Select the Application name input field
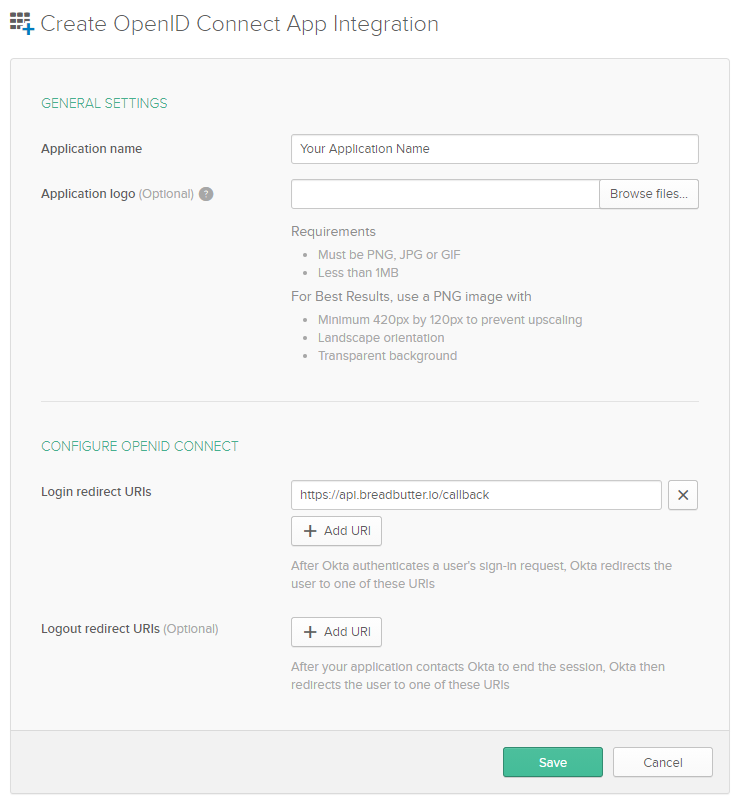The image size is (740, 805). (x=494, y=148)
